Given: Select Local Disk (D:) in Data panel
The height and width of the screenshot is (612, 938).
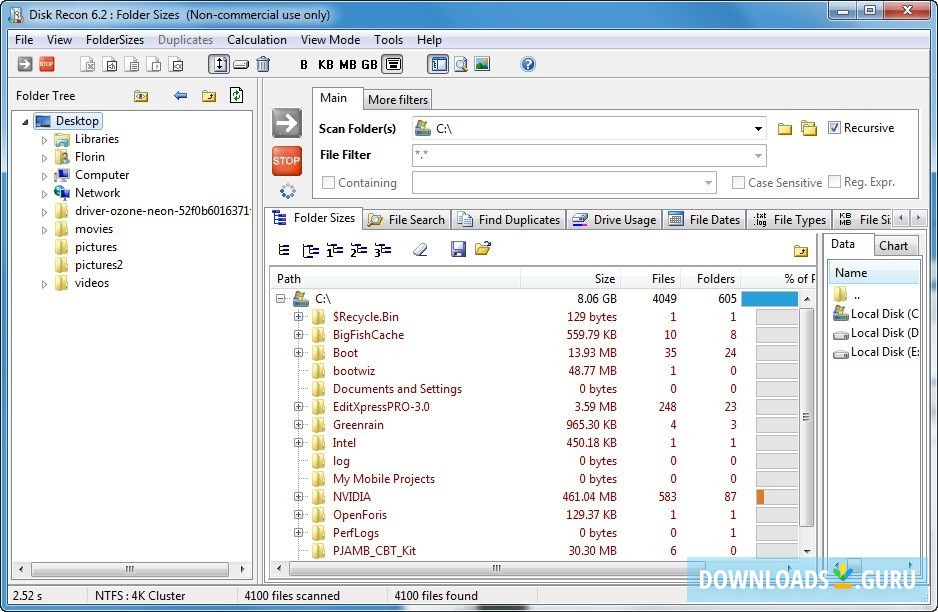Looking at the screenshot, I should (877, 333).
